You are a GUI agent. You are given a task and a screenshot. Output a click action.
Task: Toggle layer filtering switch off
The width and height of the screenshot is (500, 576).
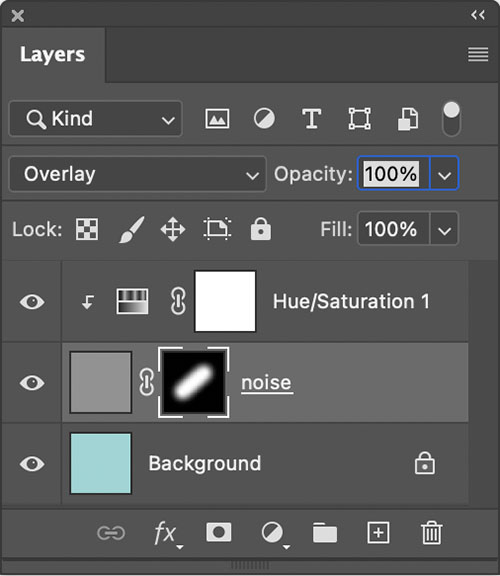coord(452,119)
